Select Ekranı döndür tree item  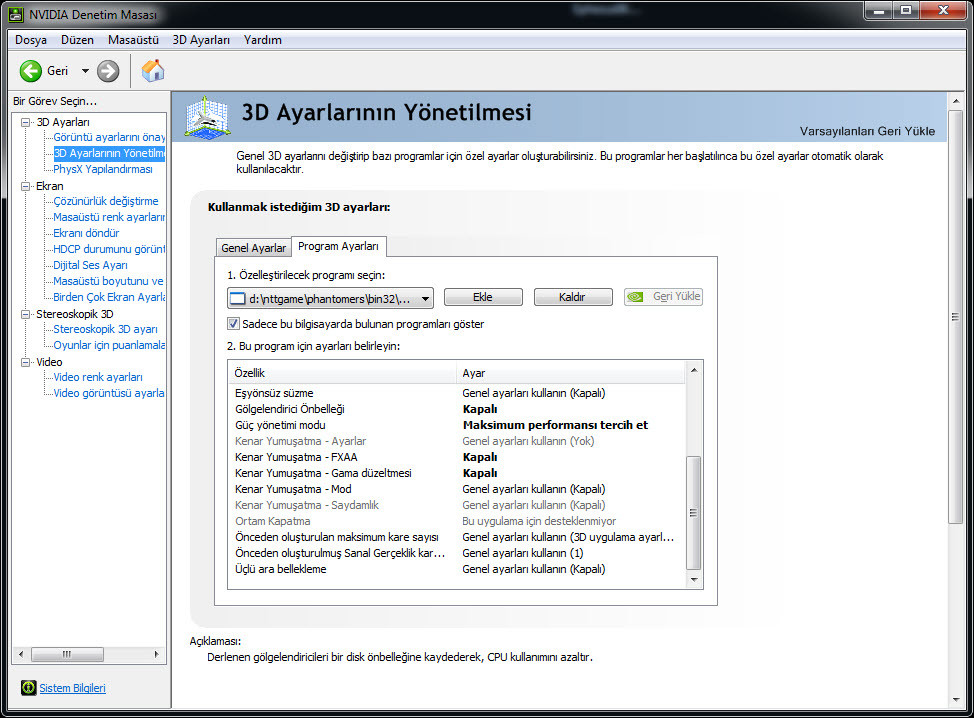86,233
